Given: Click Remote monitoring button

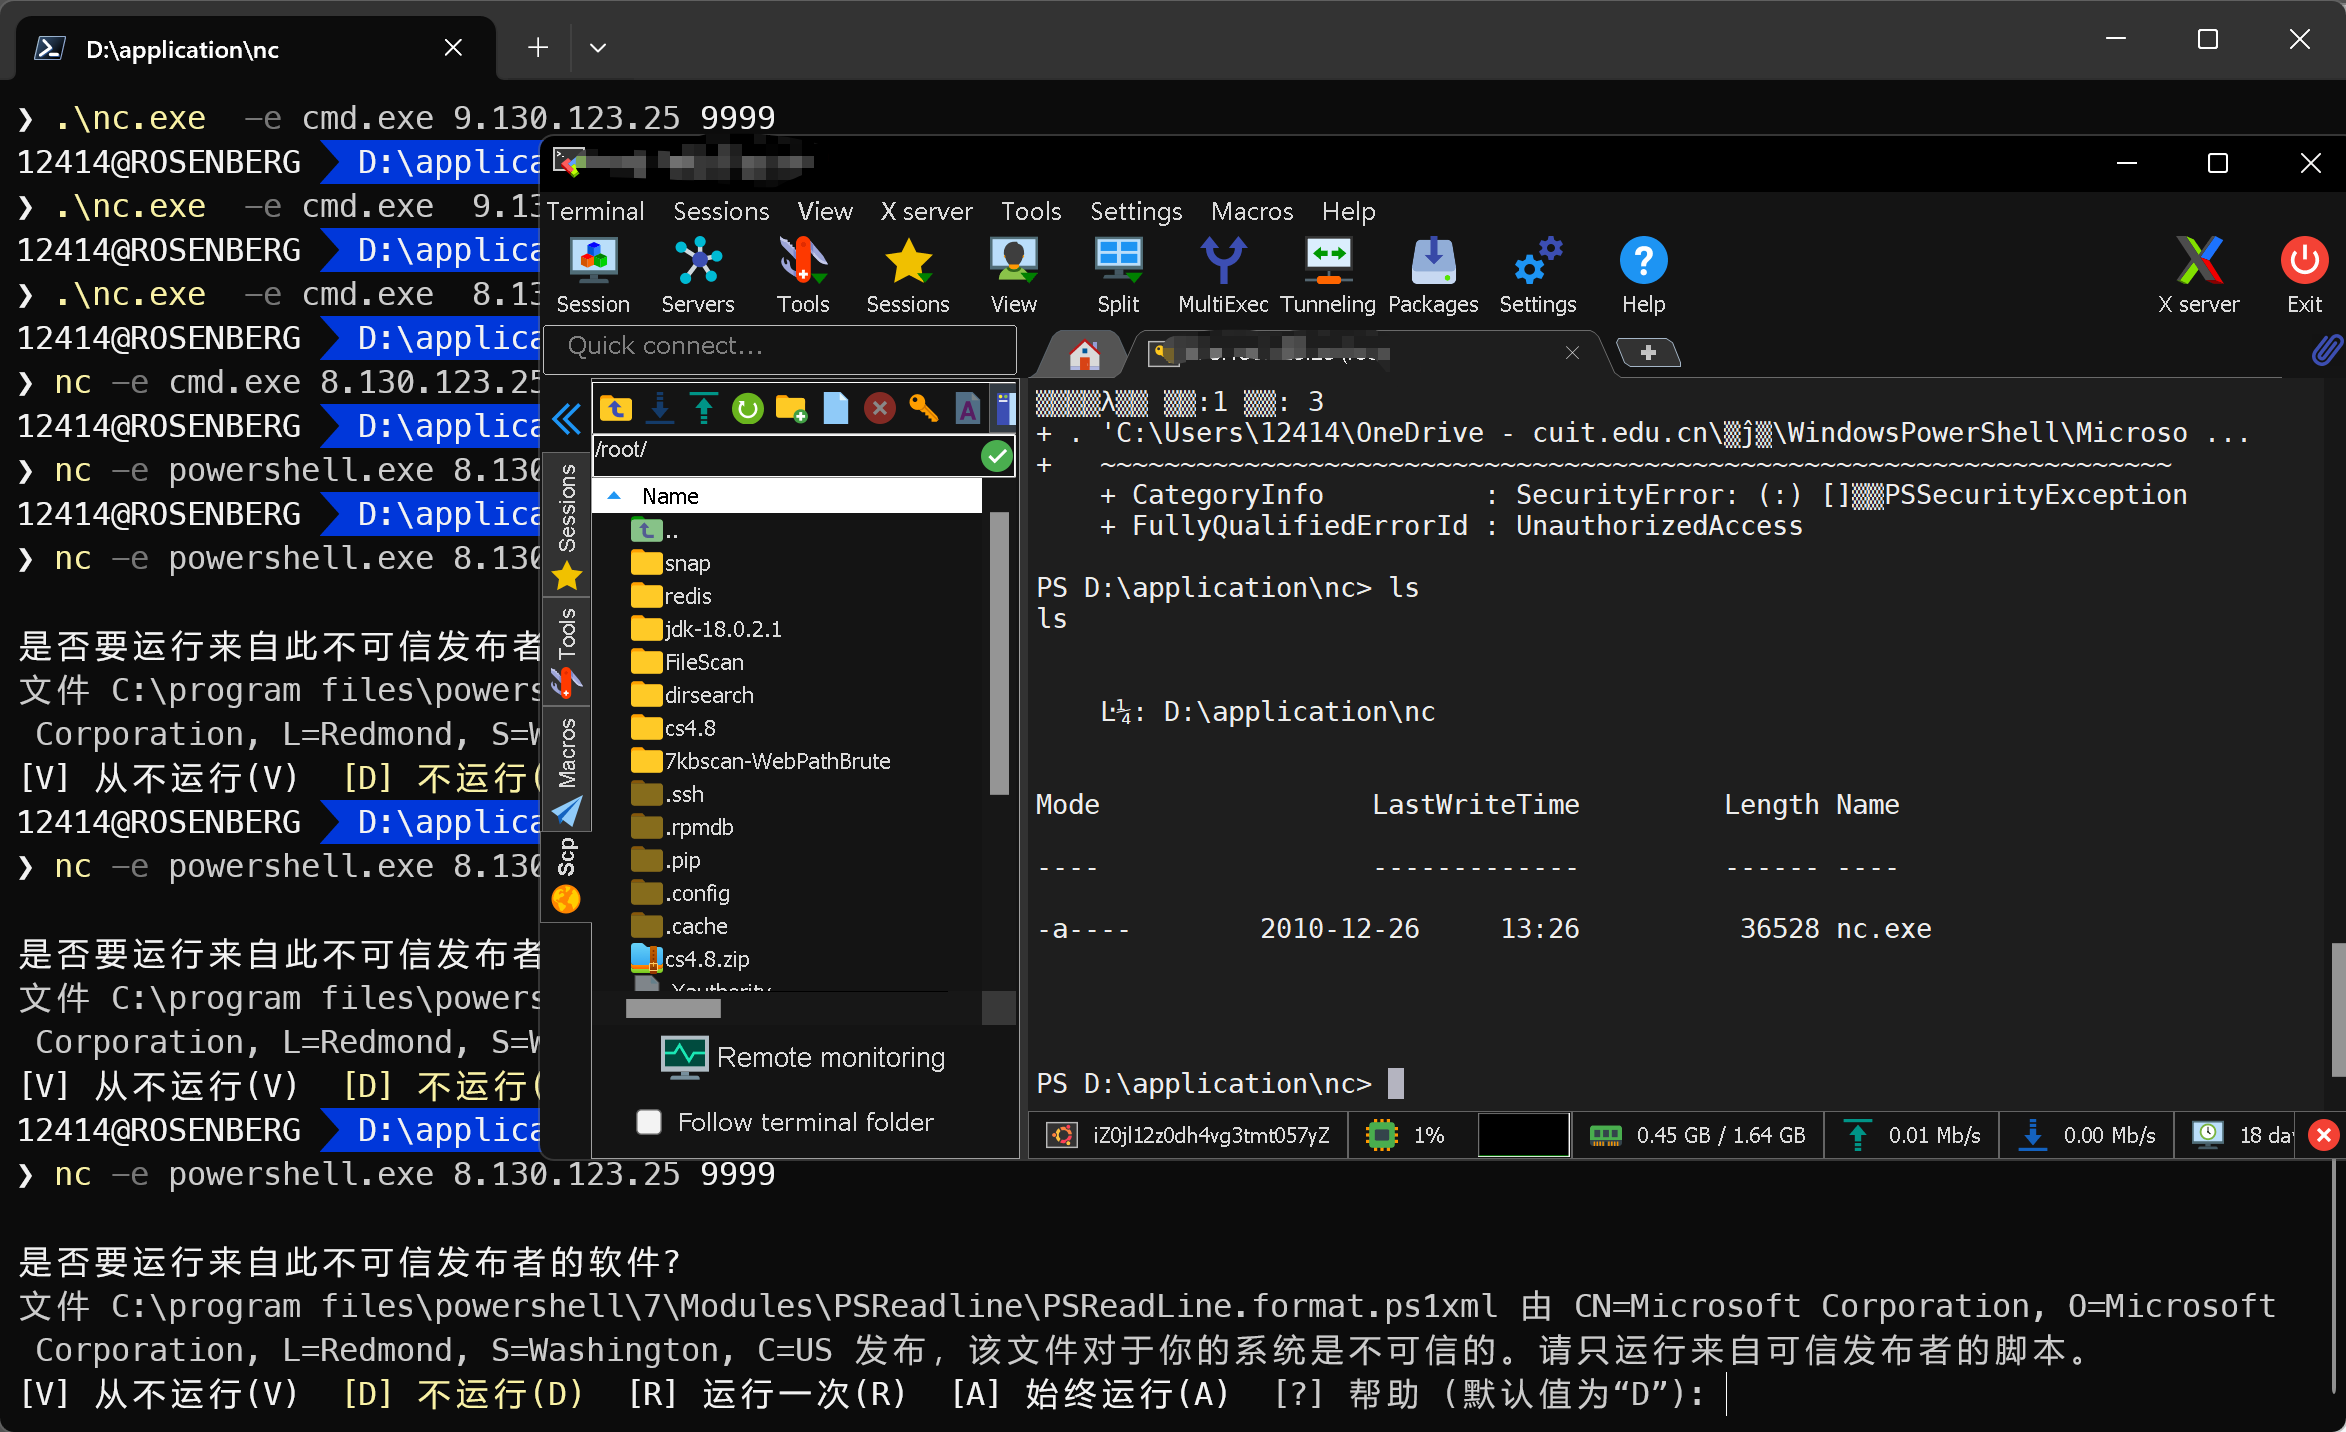Looking at the screenshot, I should click(x=803, y=1057).
